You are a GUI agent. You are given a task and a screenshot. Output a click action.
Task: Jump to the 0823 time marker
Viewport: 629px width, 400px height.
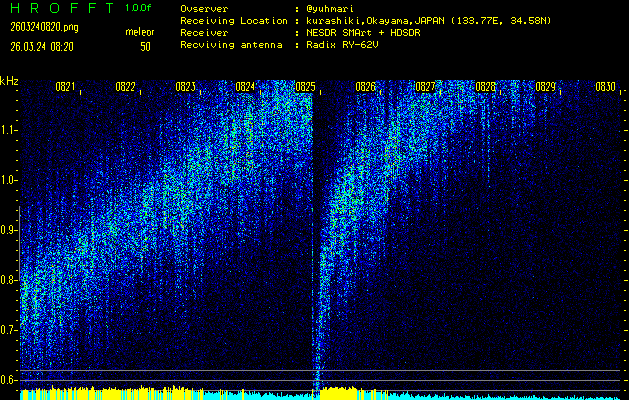pyautogui.click(x=185, y=88)
